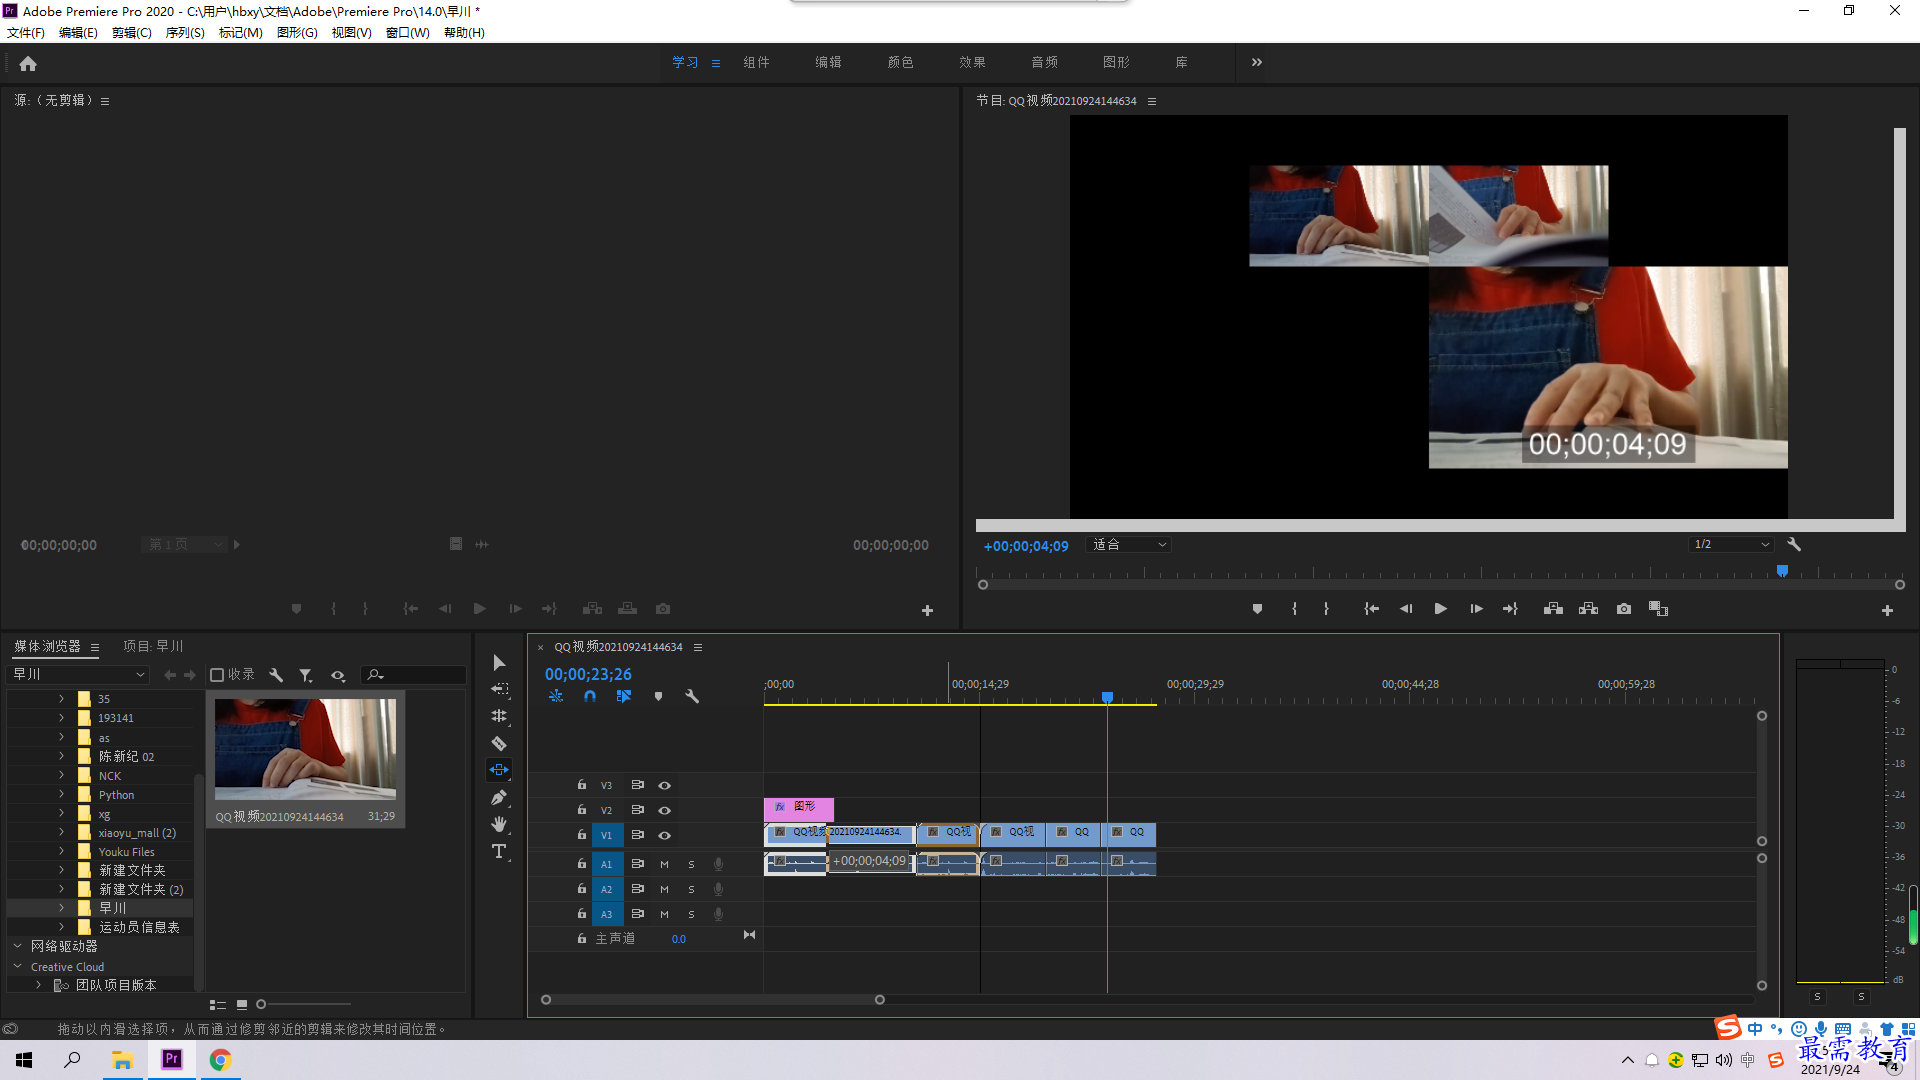Toggle V2 track visibility eye
The height and width of the screenshot is (1080, 1920).
coord(664,810)
